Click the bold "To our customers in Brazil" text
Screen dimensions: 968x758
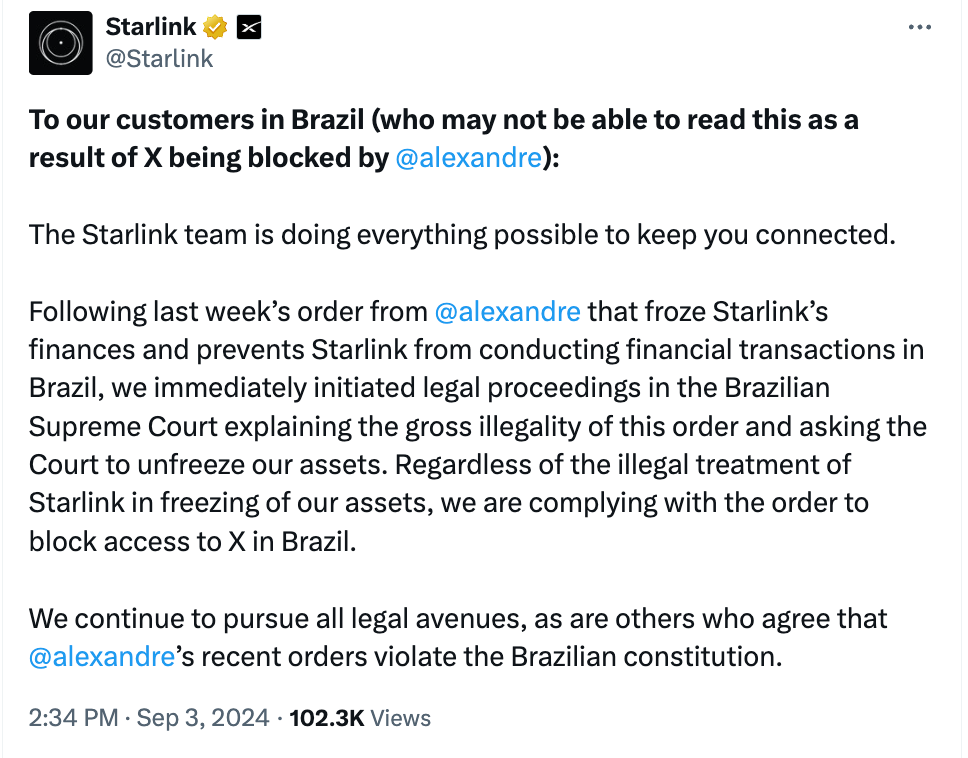199,120
